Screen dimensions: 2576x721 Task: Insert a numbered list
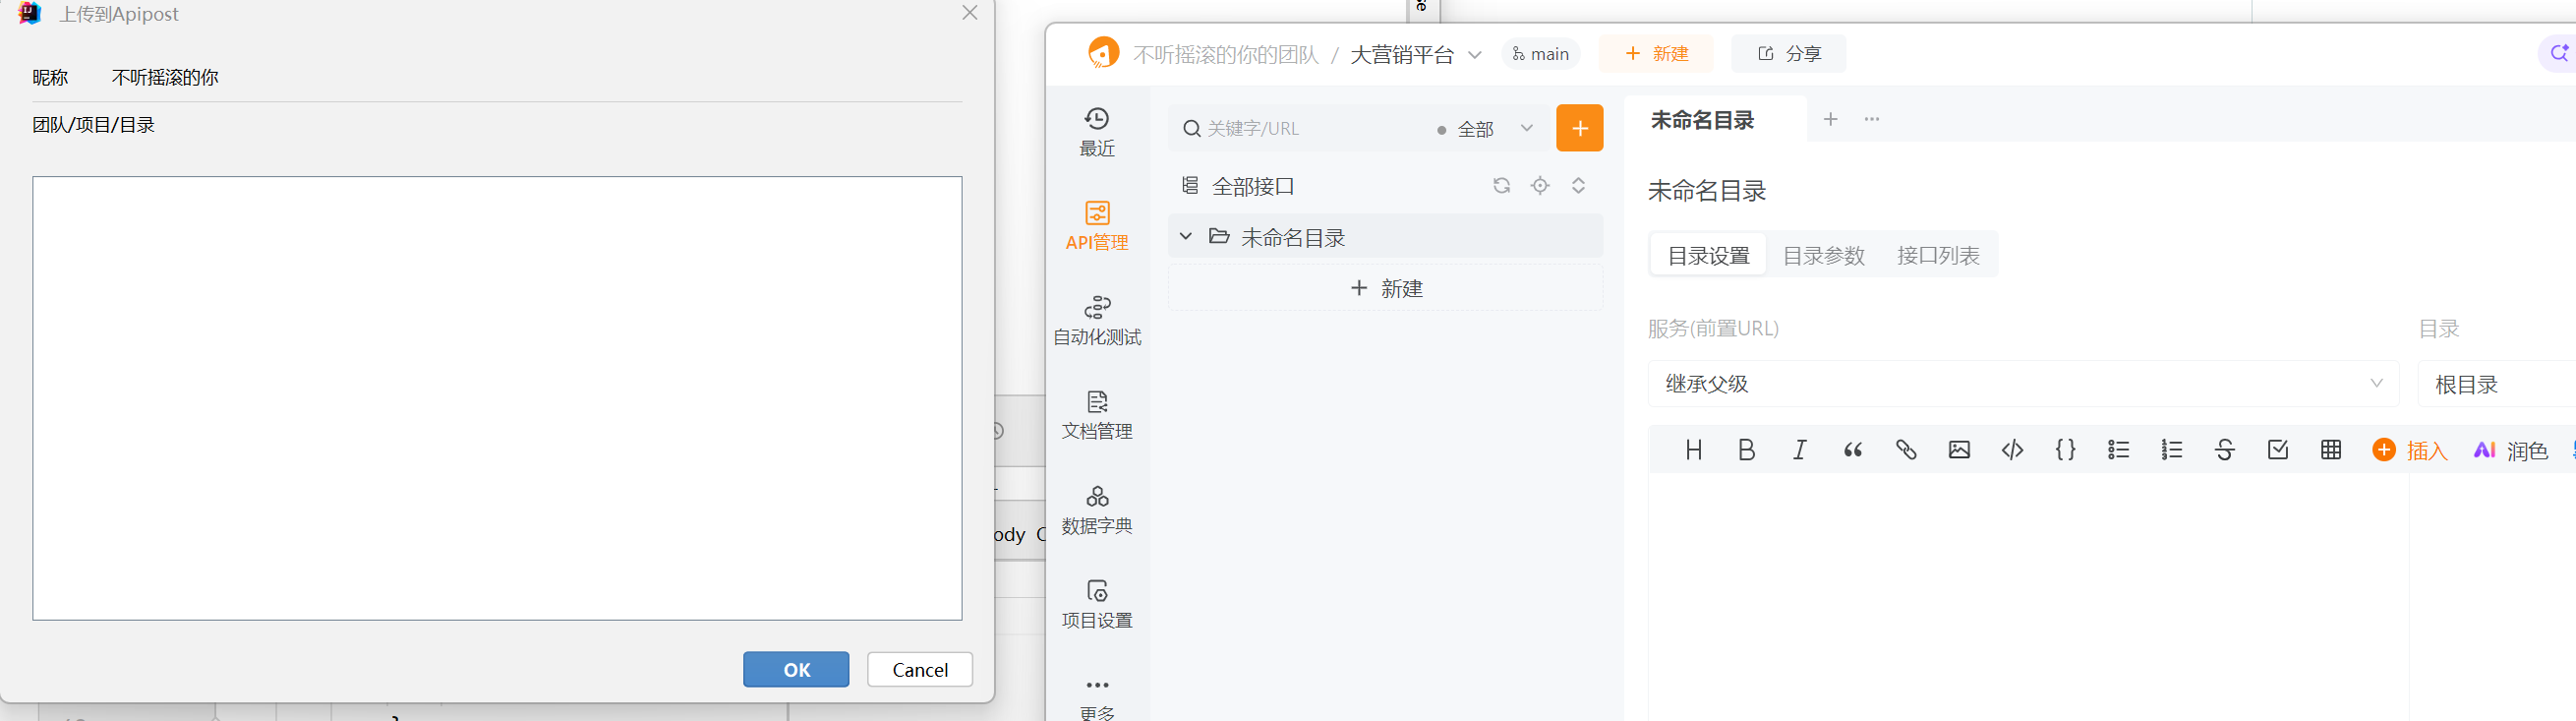tap(2171, 450)
